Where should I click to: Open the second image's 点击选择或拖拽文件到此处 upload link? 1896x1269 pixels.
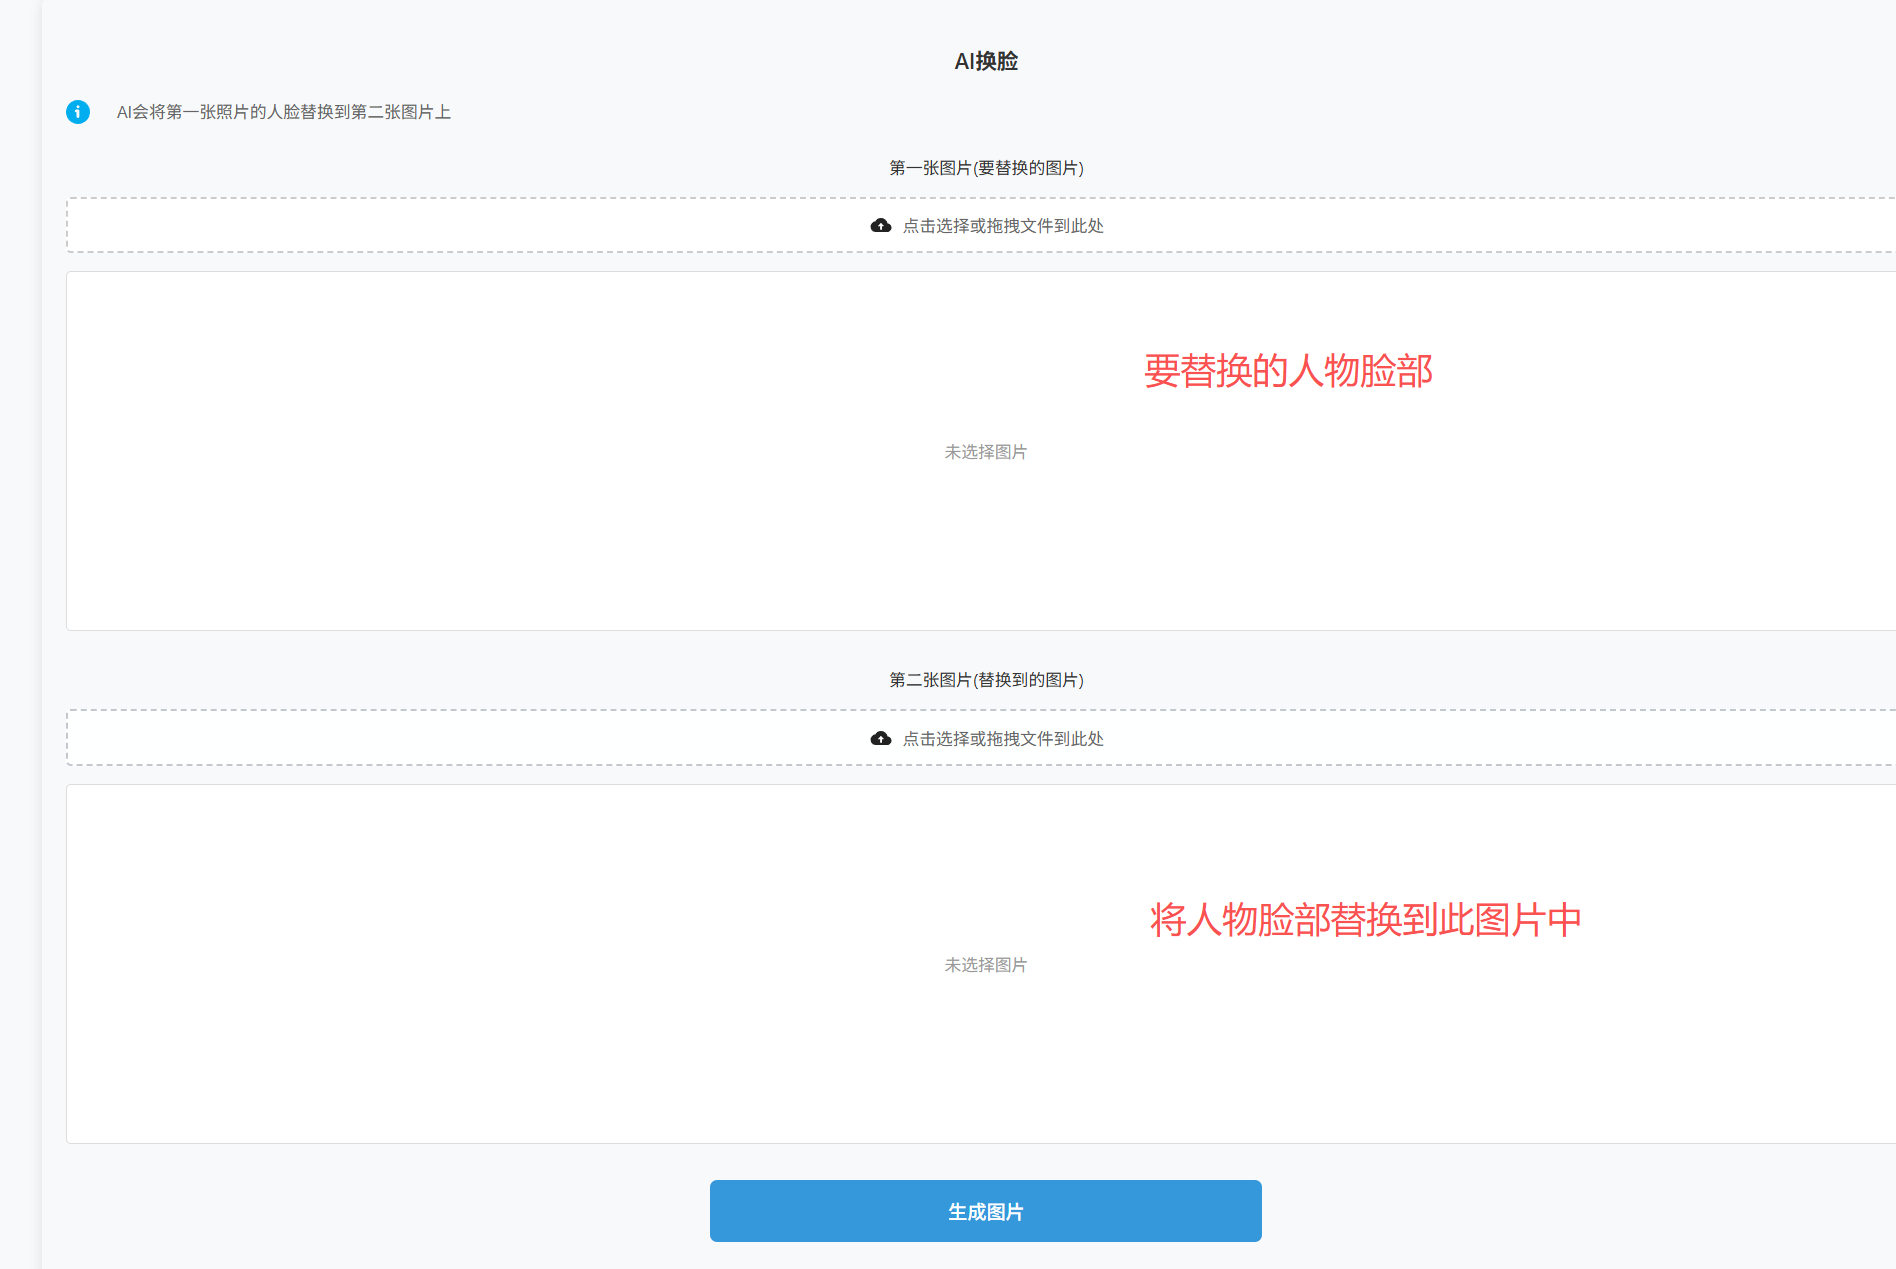tap(1003, 739)
